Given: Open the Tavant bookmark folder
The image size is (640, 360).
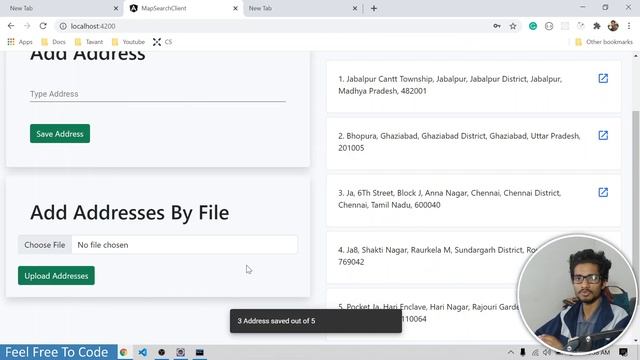Looking at the screenshot, I should coord(89,42).
